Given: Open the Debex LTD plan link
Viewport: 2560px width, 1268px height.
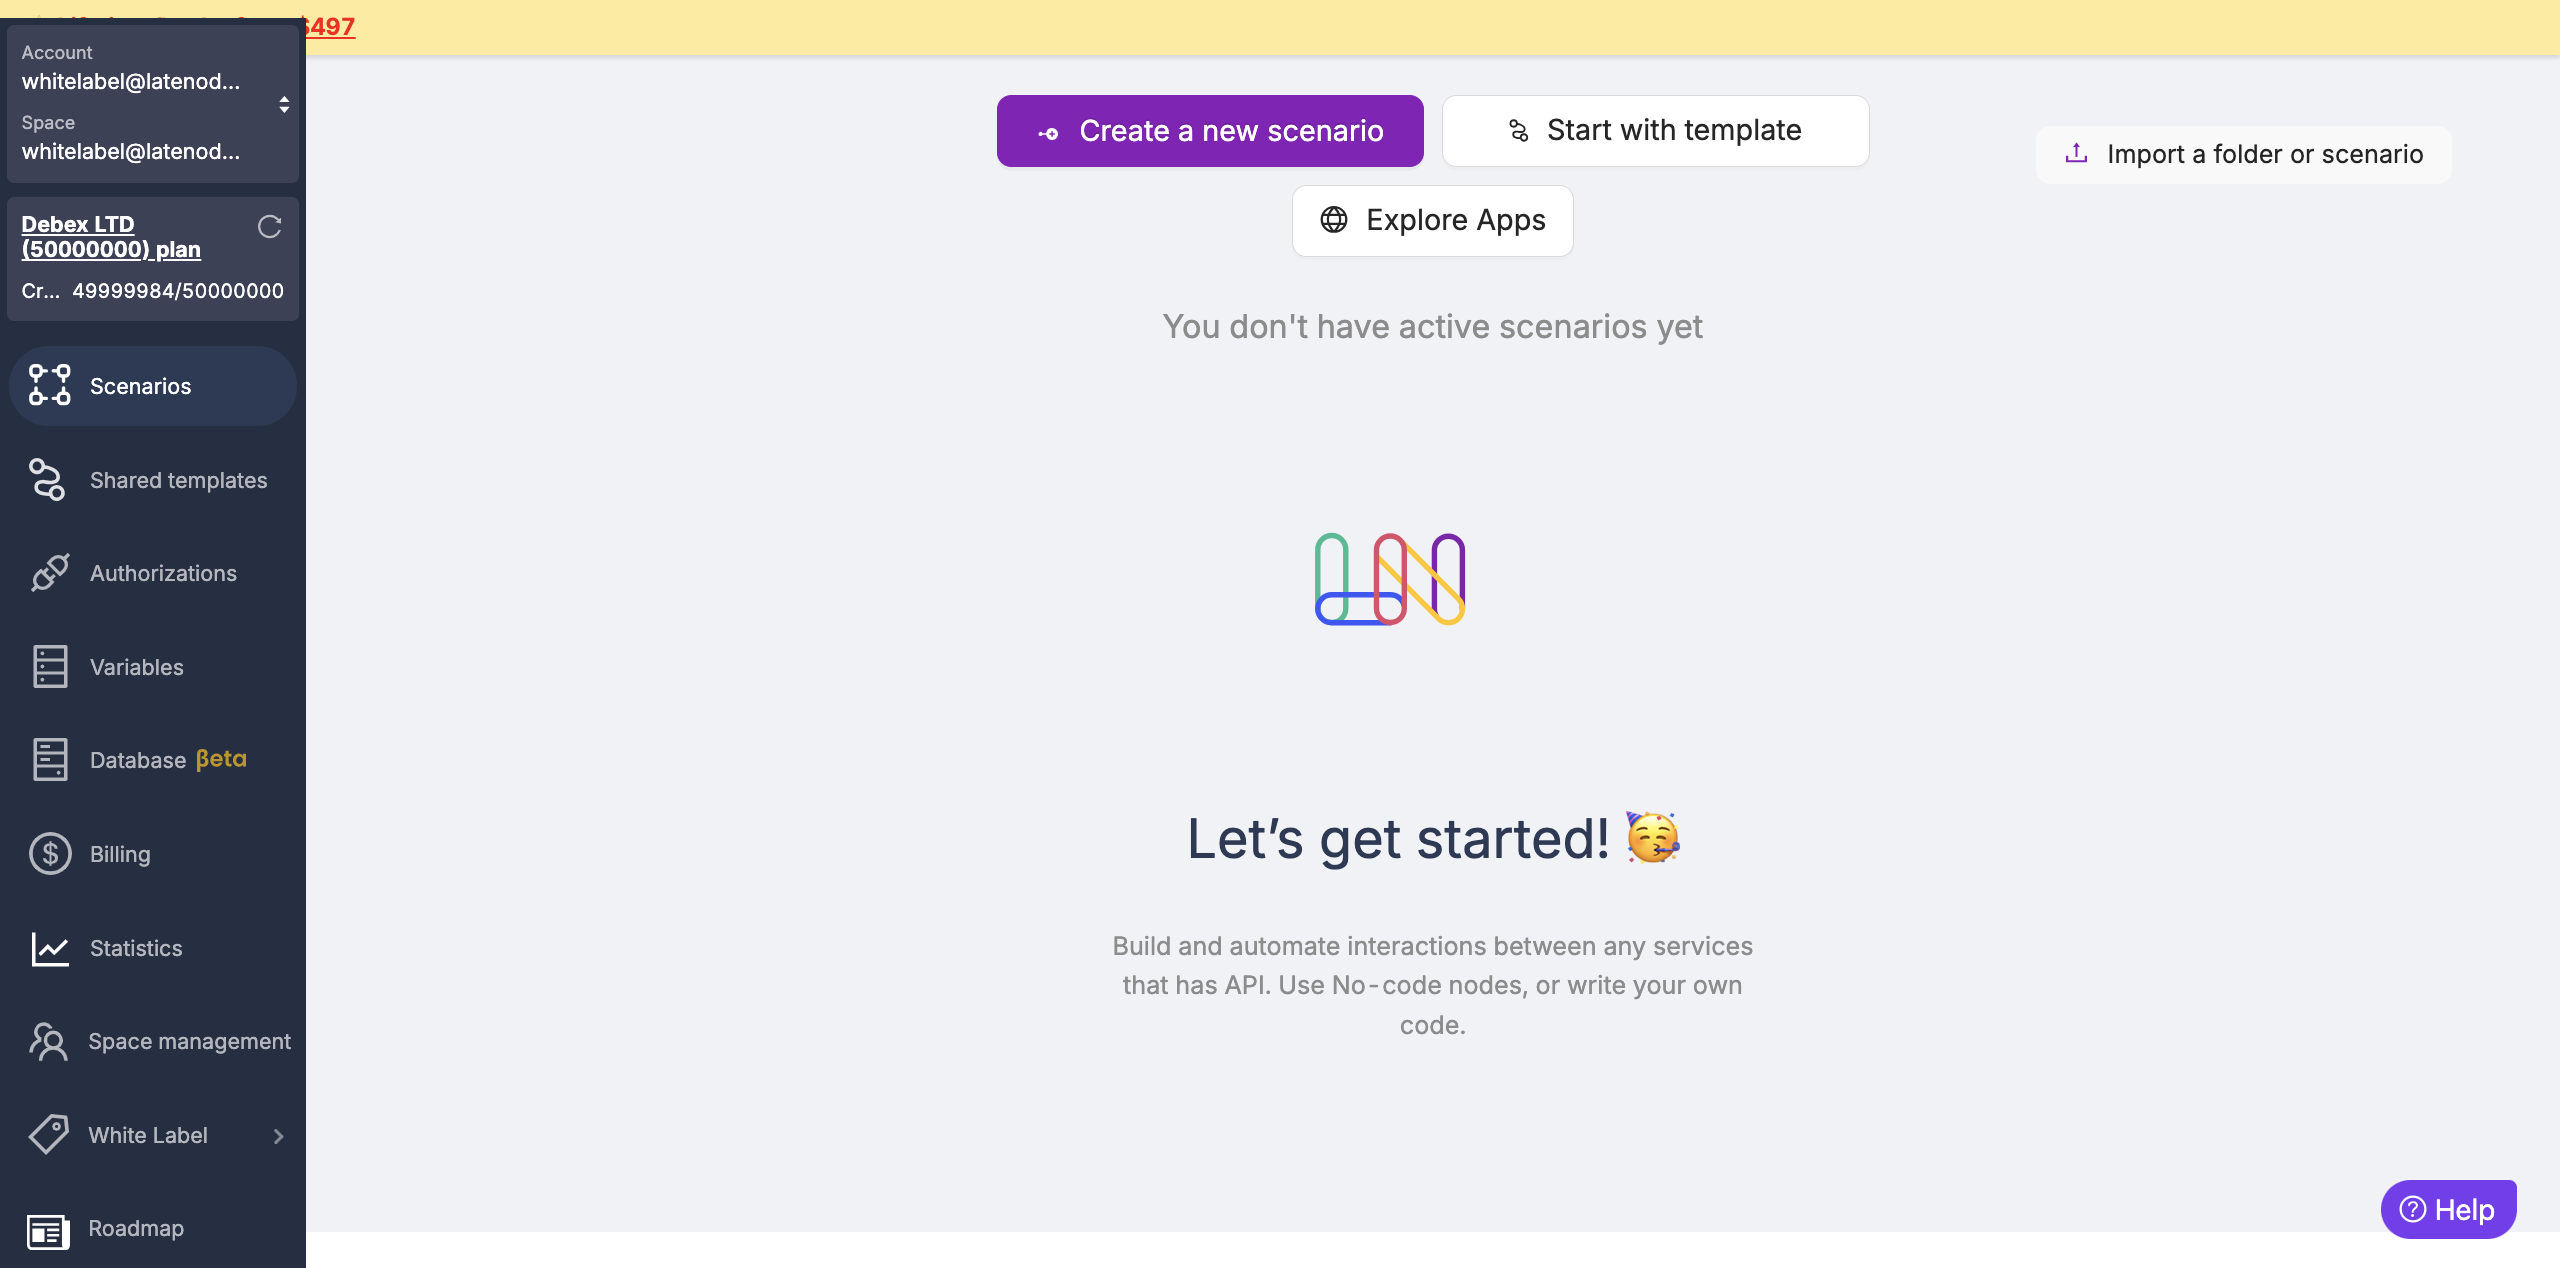Looking at the screenshot, I should tap(110, 237).
